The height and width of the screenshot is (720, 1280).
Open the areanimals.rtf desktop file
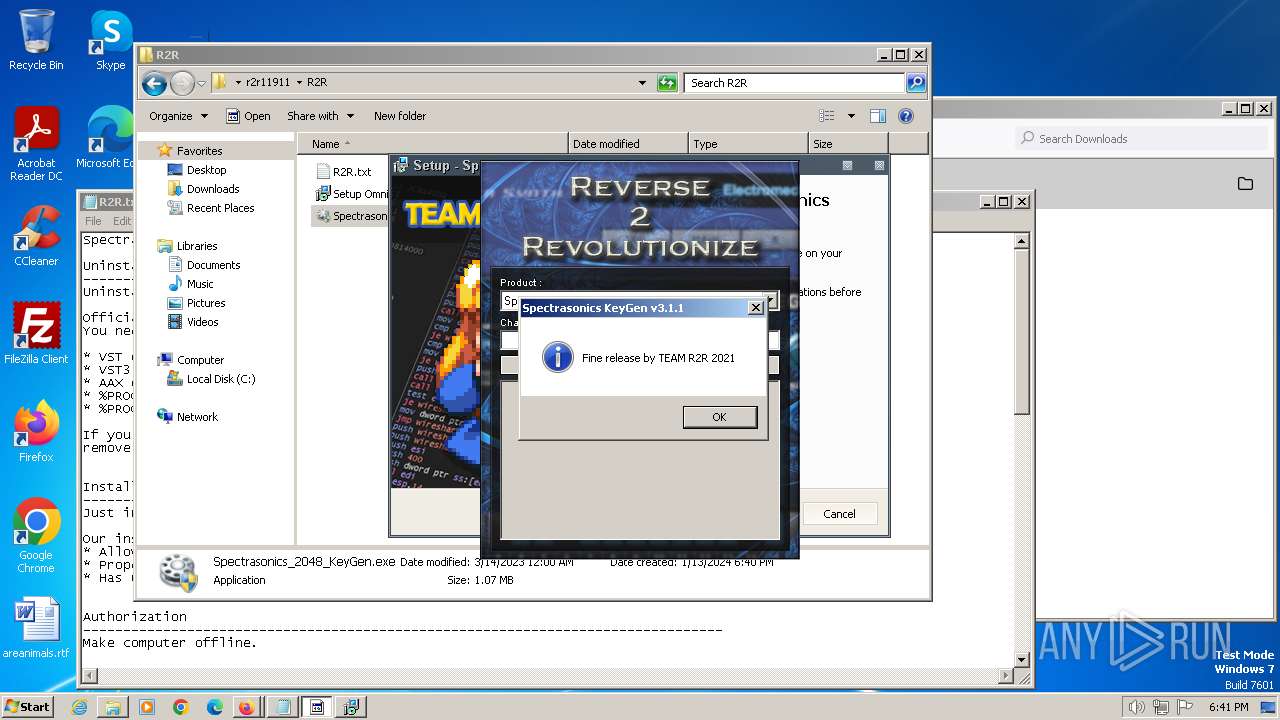tap(36, 628)
